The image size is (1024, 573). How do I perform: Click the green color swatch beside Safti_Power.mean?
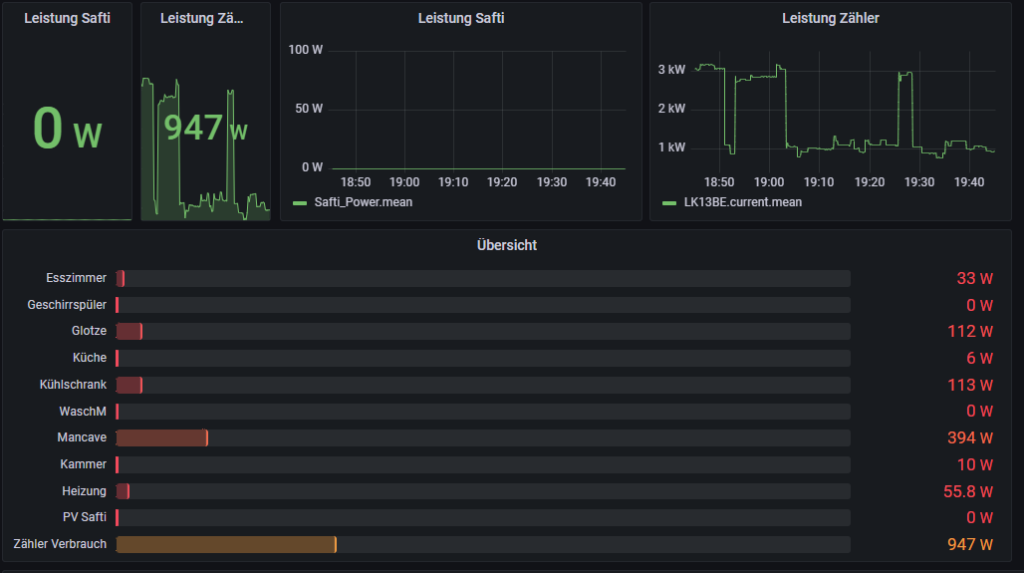[x=299, y=203]
